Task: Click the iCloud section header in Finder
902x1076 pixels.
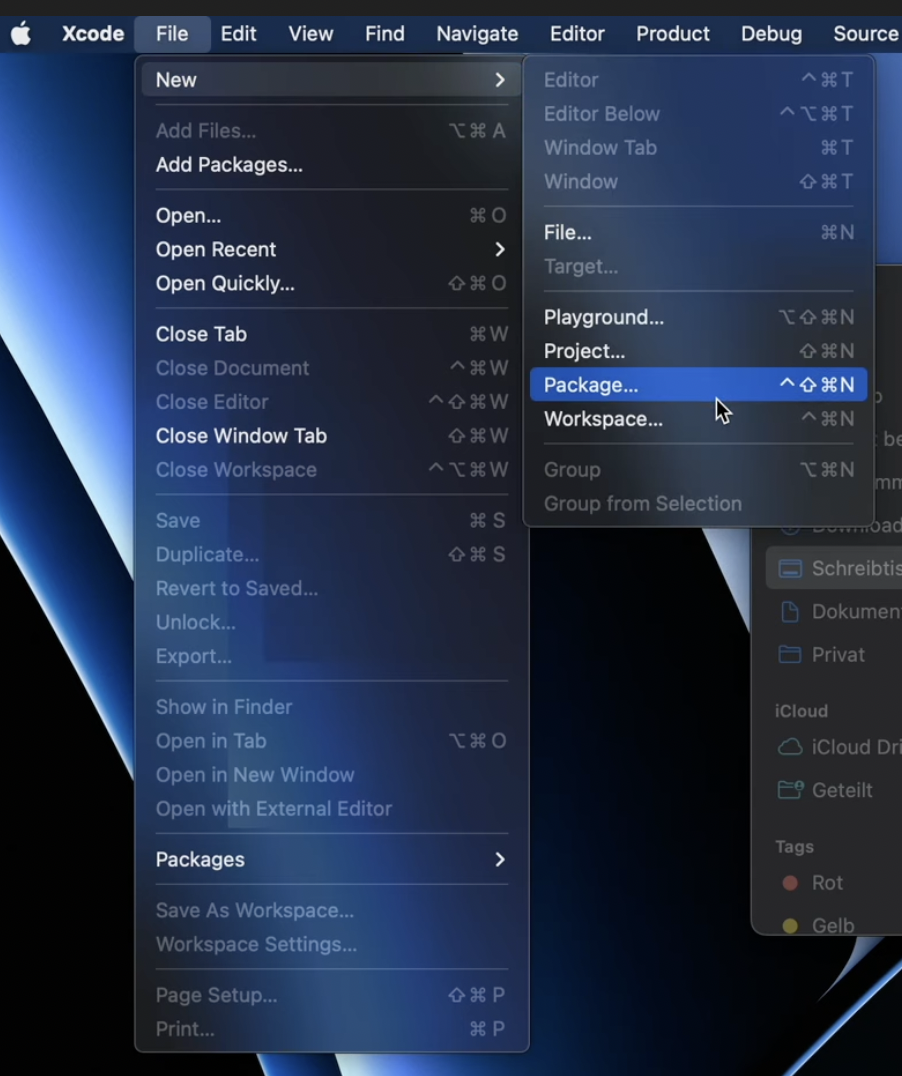Action: pyautogui.click(x=801, y=711)
